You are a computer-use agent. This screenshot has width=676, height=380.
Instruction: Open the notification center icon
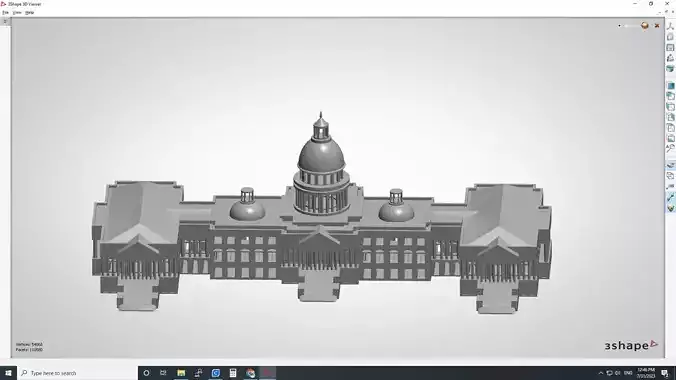point(665,373)
